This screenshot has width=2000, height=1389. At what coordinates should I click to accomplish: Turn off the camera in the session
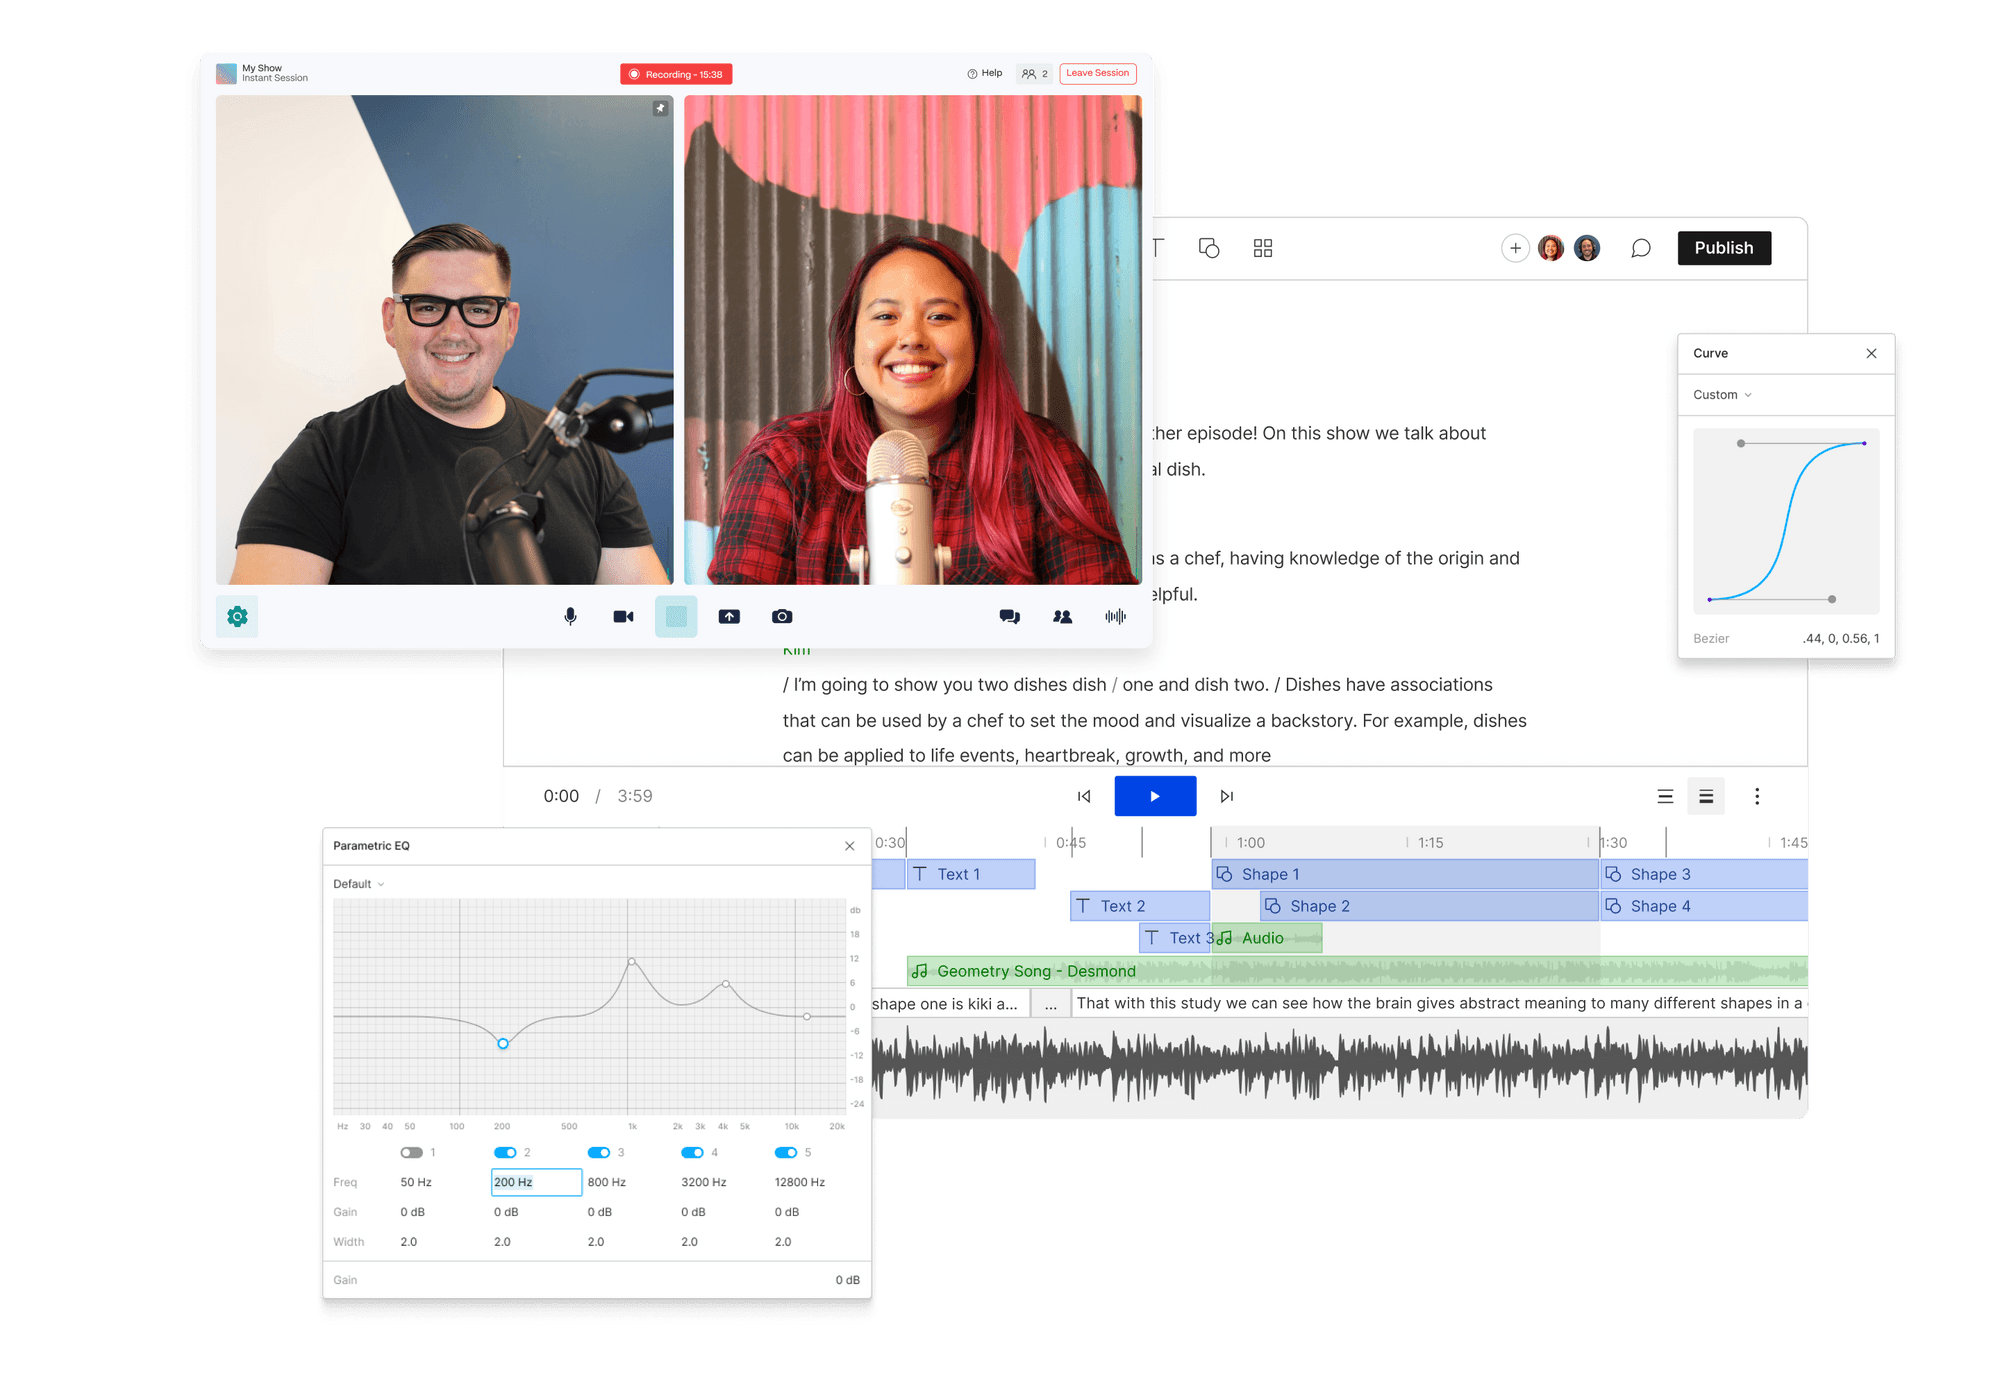[623, 616]
